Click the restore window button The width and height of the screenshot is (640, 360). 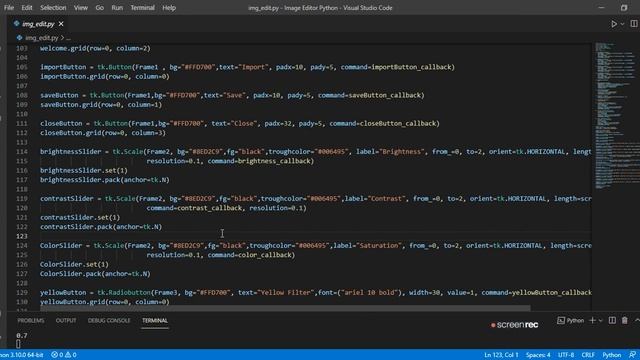[624, 8]
